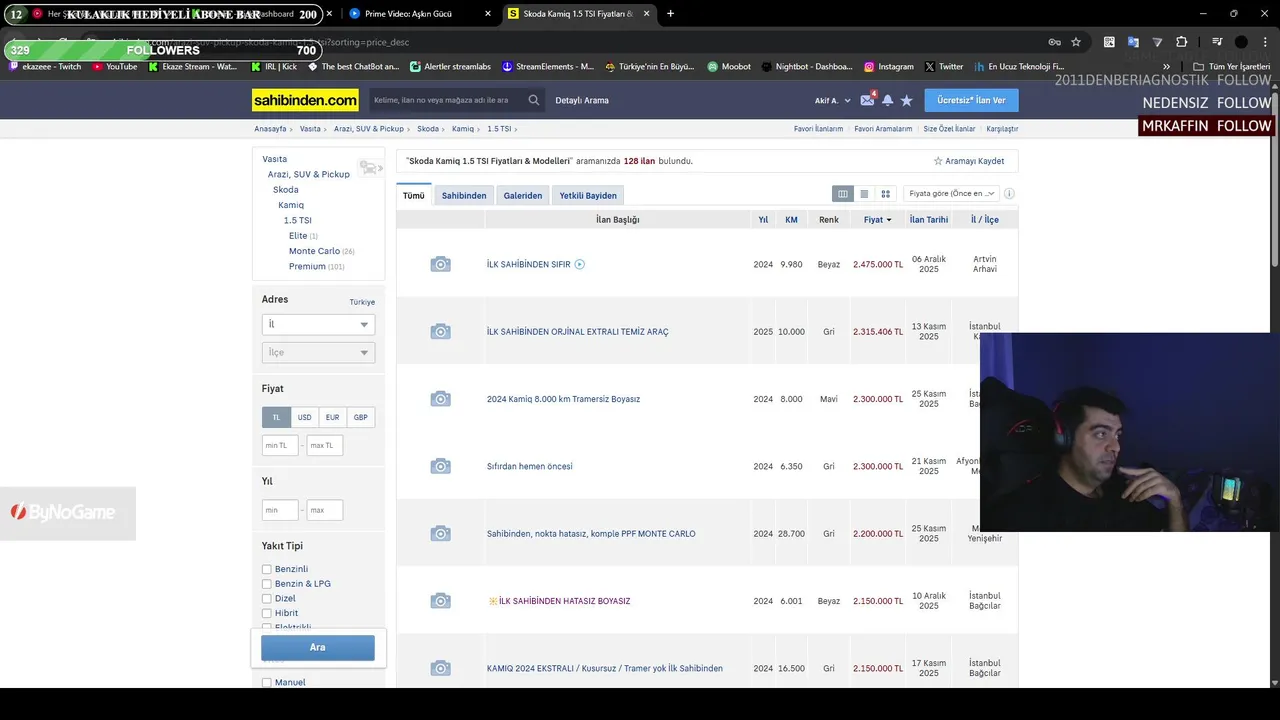Open the İlçe district dropdown
The width and height of the screenshot is (1280, 720).
pos(318,352)
